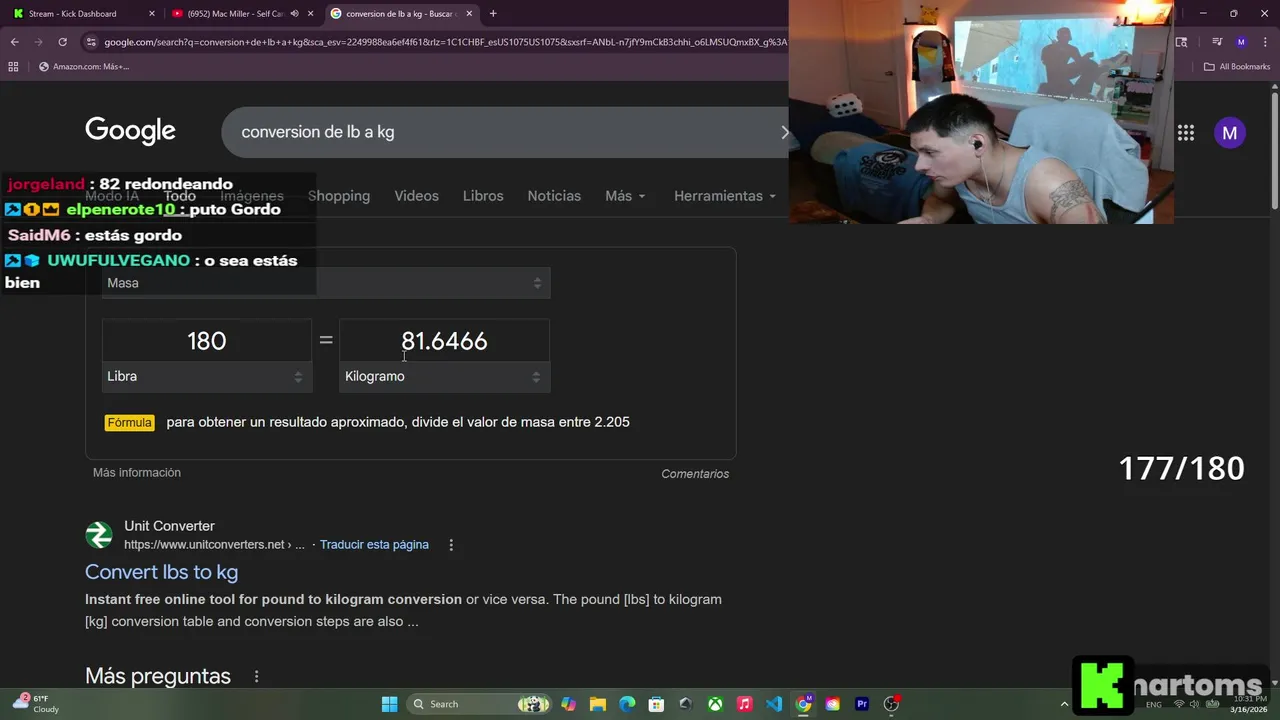1280x720 pixels.
Task: Open the Amazon.com bookmark
Action: (84, 67)
